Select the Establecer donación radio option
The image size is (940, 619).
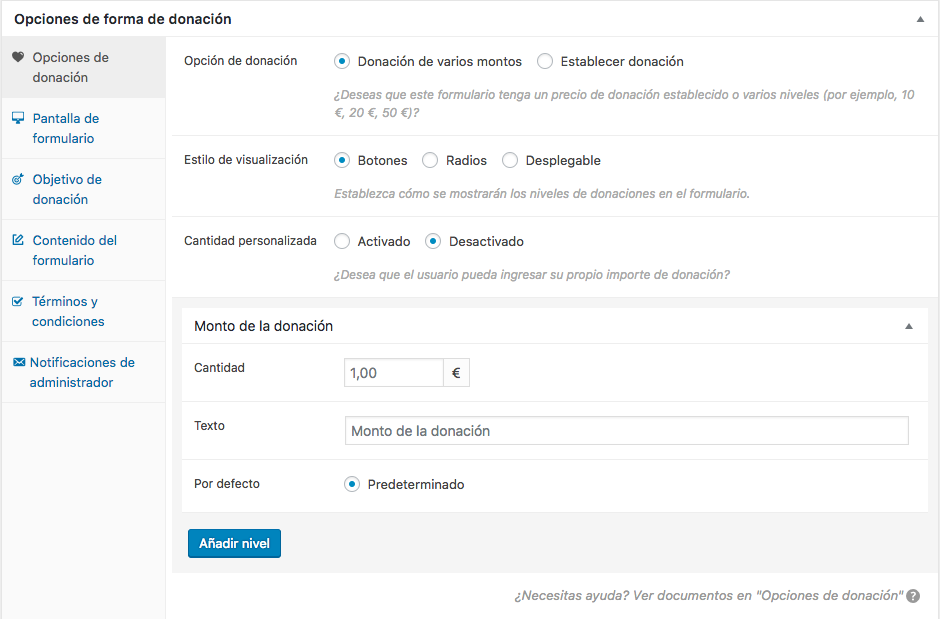545,62
